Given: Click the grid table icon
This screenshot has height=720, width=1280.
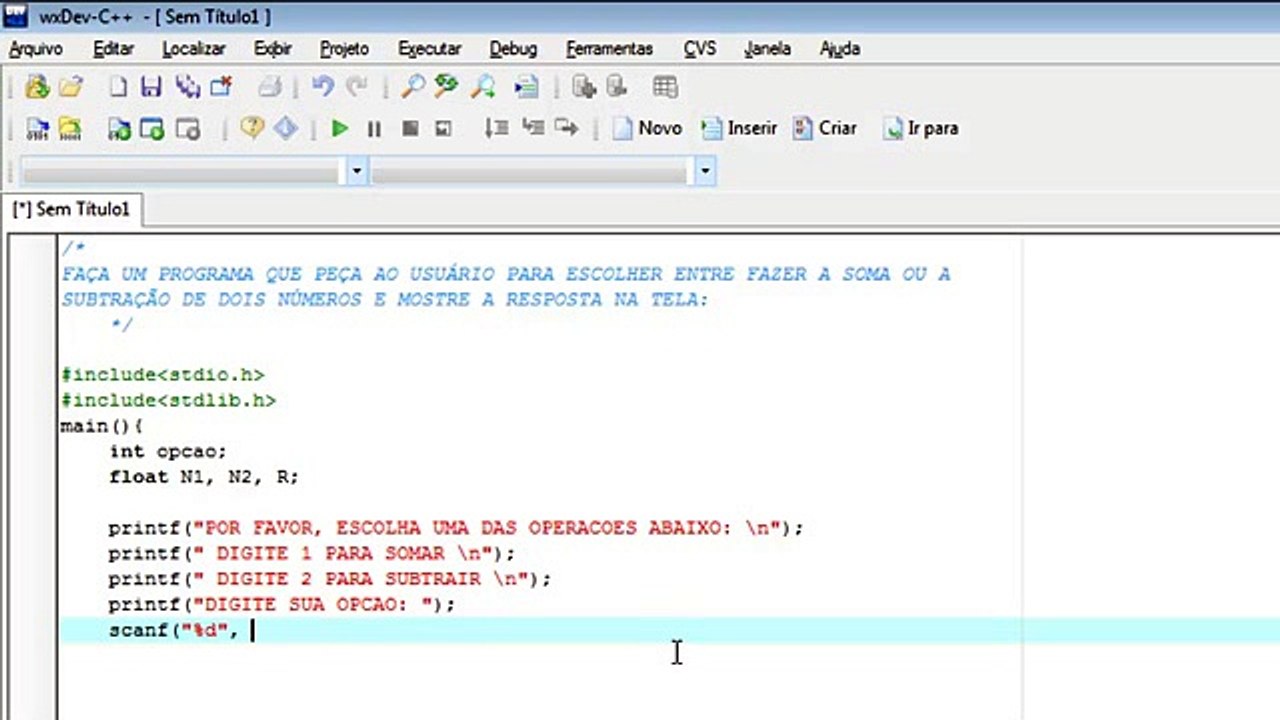Looking at the screenshot, I should pos(665,87).
